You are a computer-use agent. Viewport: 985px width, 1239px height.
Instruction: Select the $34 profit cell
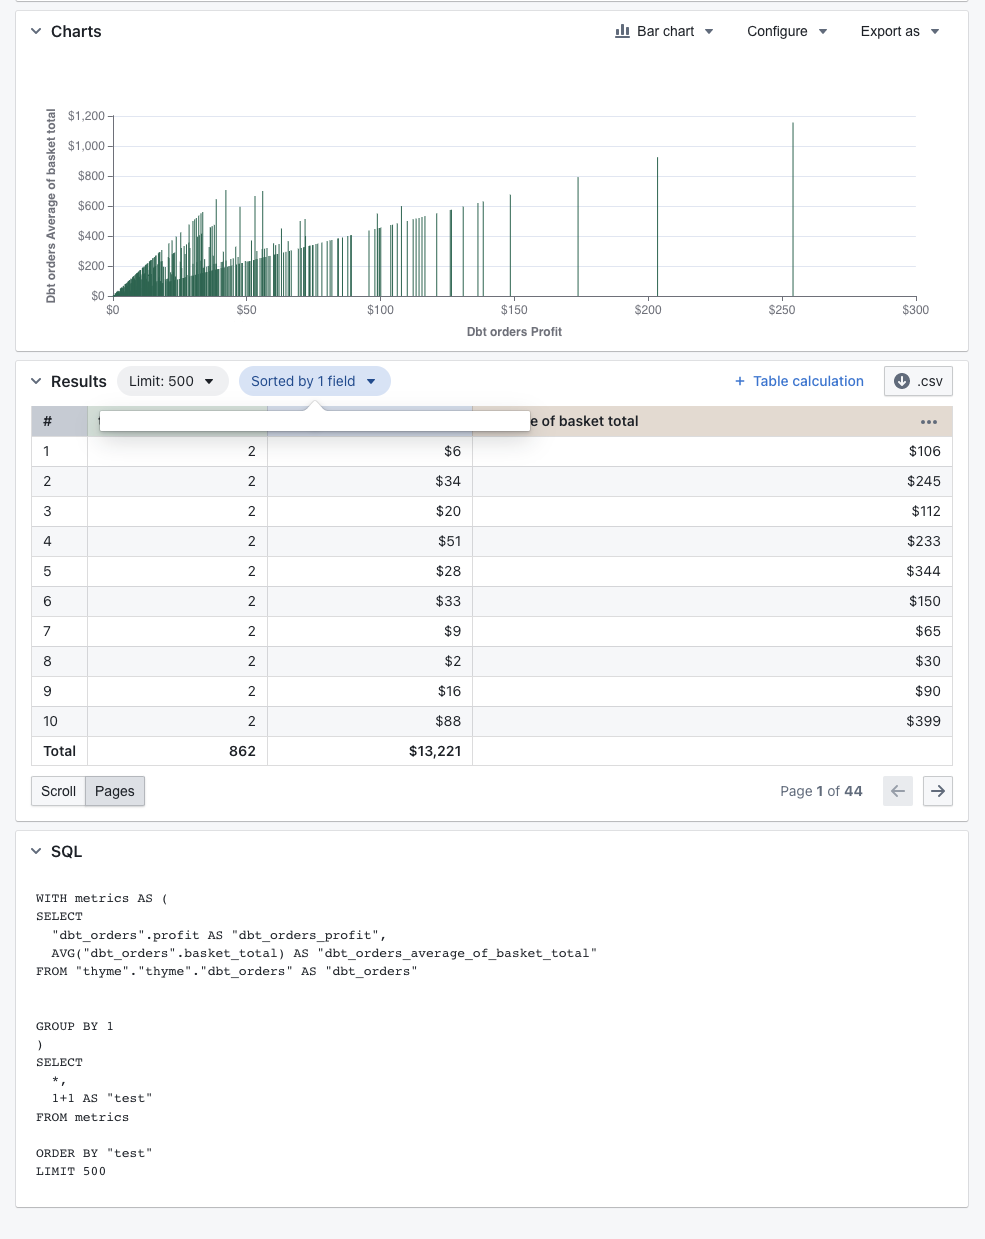tap(370, 481)
